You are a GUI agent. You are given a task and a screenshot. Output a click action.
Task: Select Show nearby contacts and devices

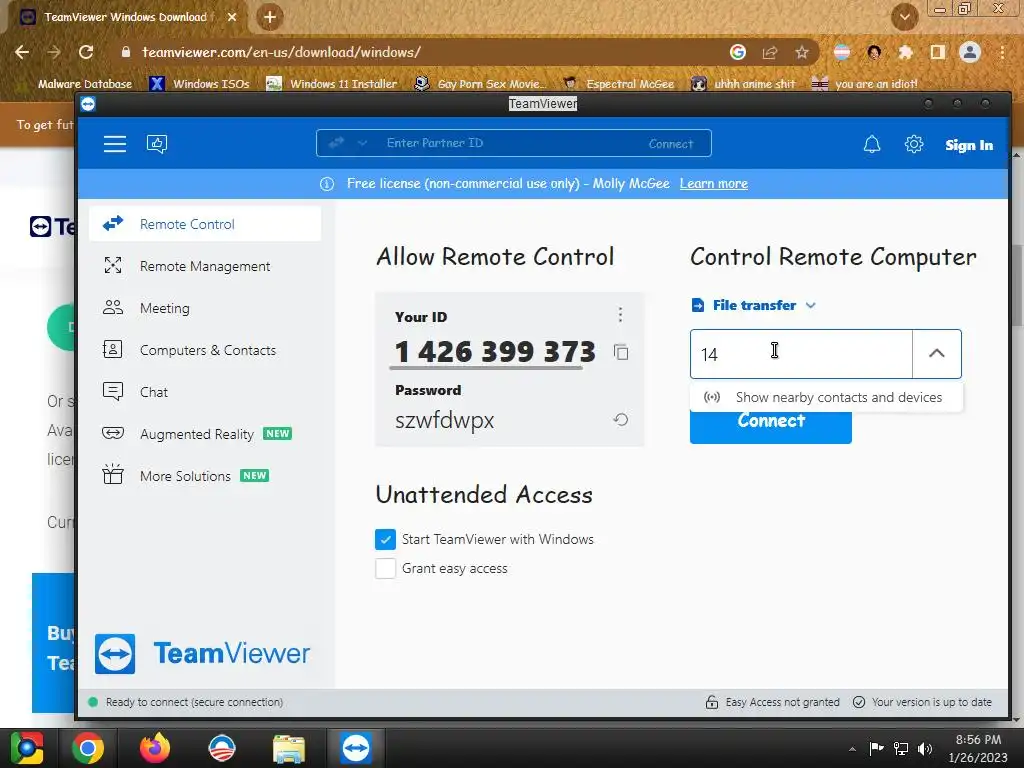(x=826, y=397)
